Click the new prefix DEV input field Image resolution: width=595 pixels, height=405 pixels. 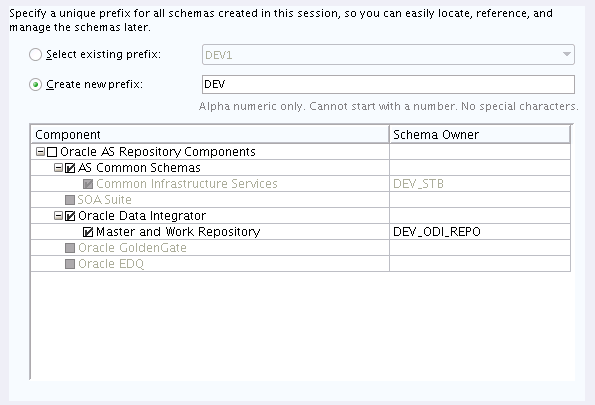coord(388,84)
